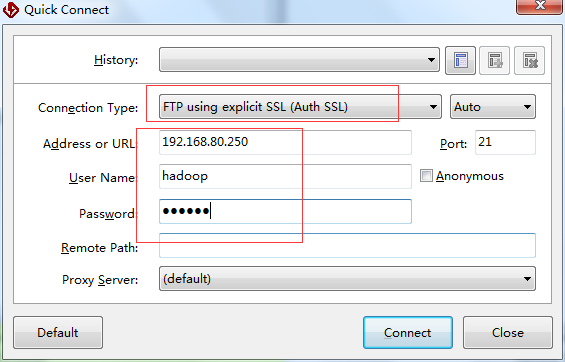
Task: Click the Connect button
Action: click(x=408, y=332)
